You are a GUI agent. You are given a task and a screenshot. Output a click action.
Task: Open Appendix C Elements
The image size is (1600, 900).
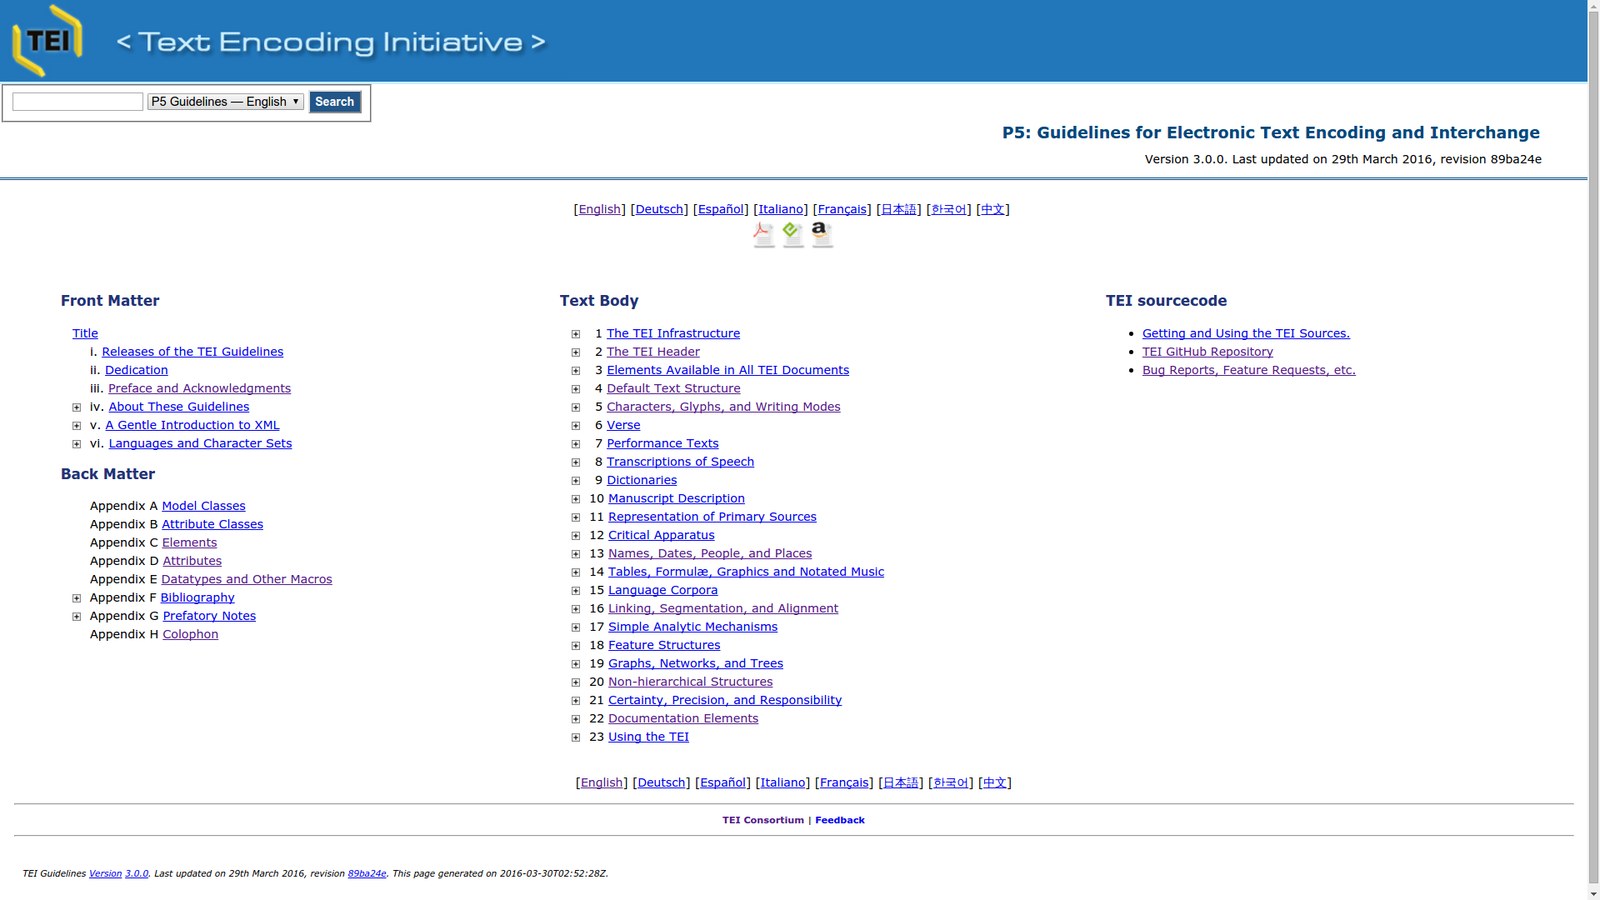tap(189, 543)
